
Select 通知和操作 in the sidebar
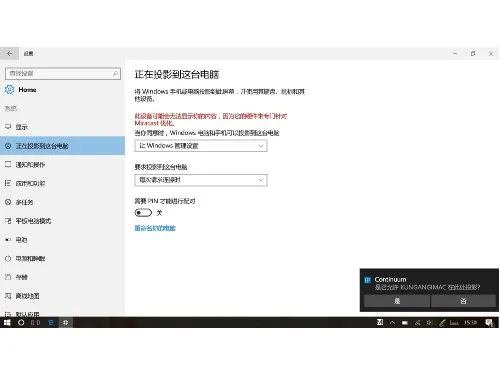coord(63,164)
